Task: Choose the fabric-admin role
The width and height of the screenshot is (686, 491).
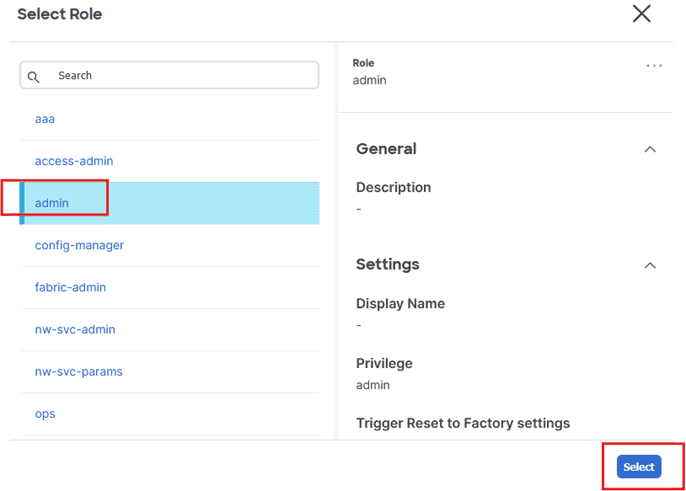Action: pyautogui.click(x=70, y=287)
